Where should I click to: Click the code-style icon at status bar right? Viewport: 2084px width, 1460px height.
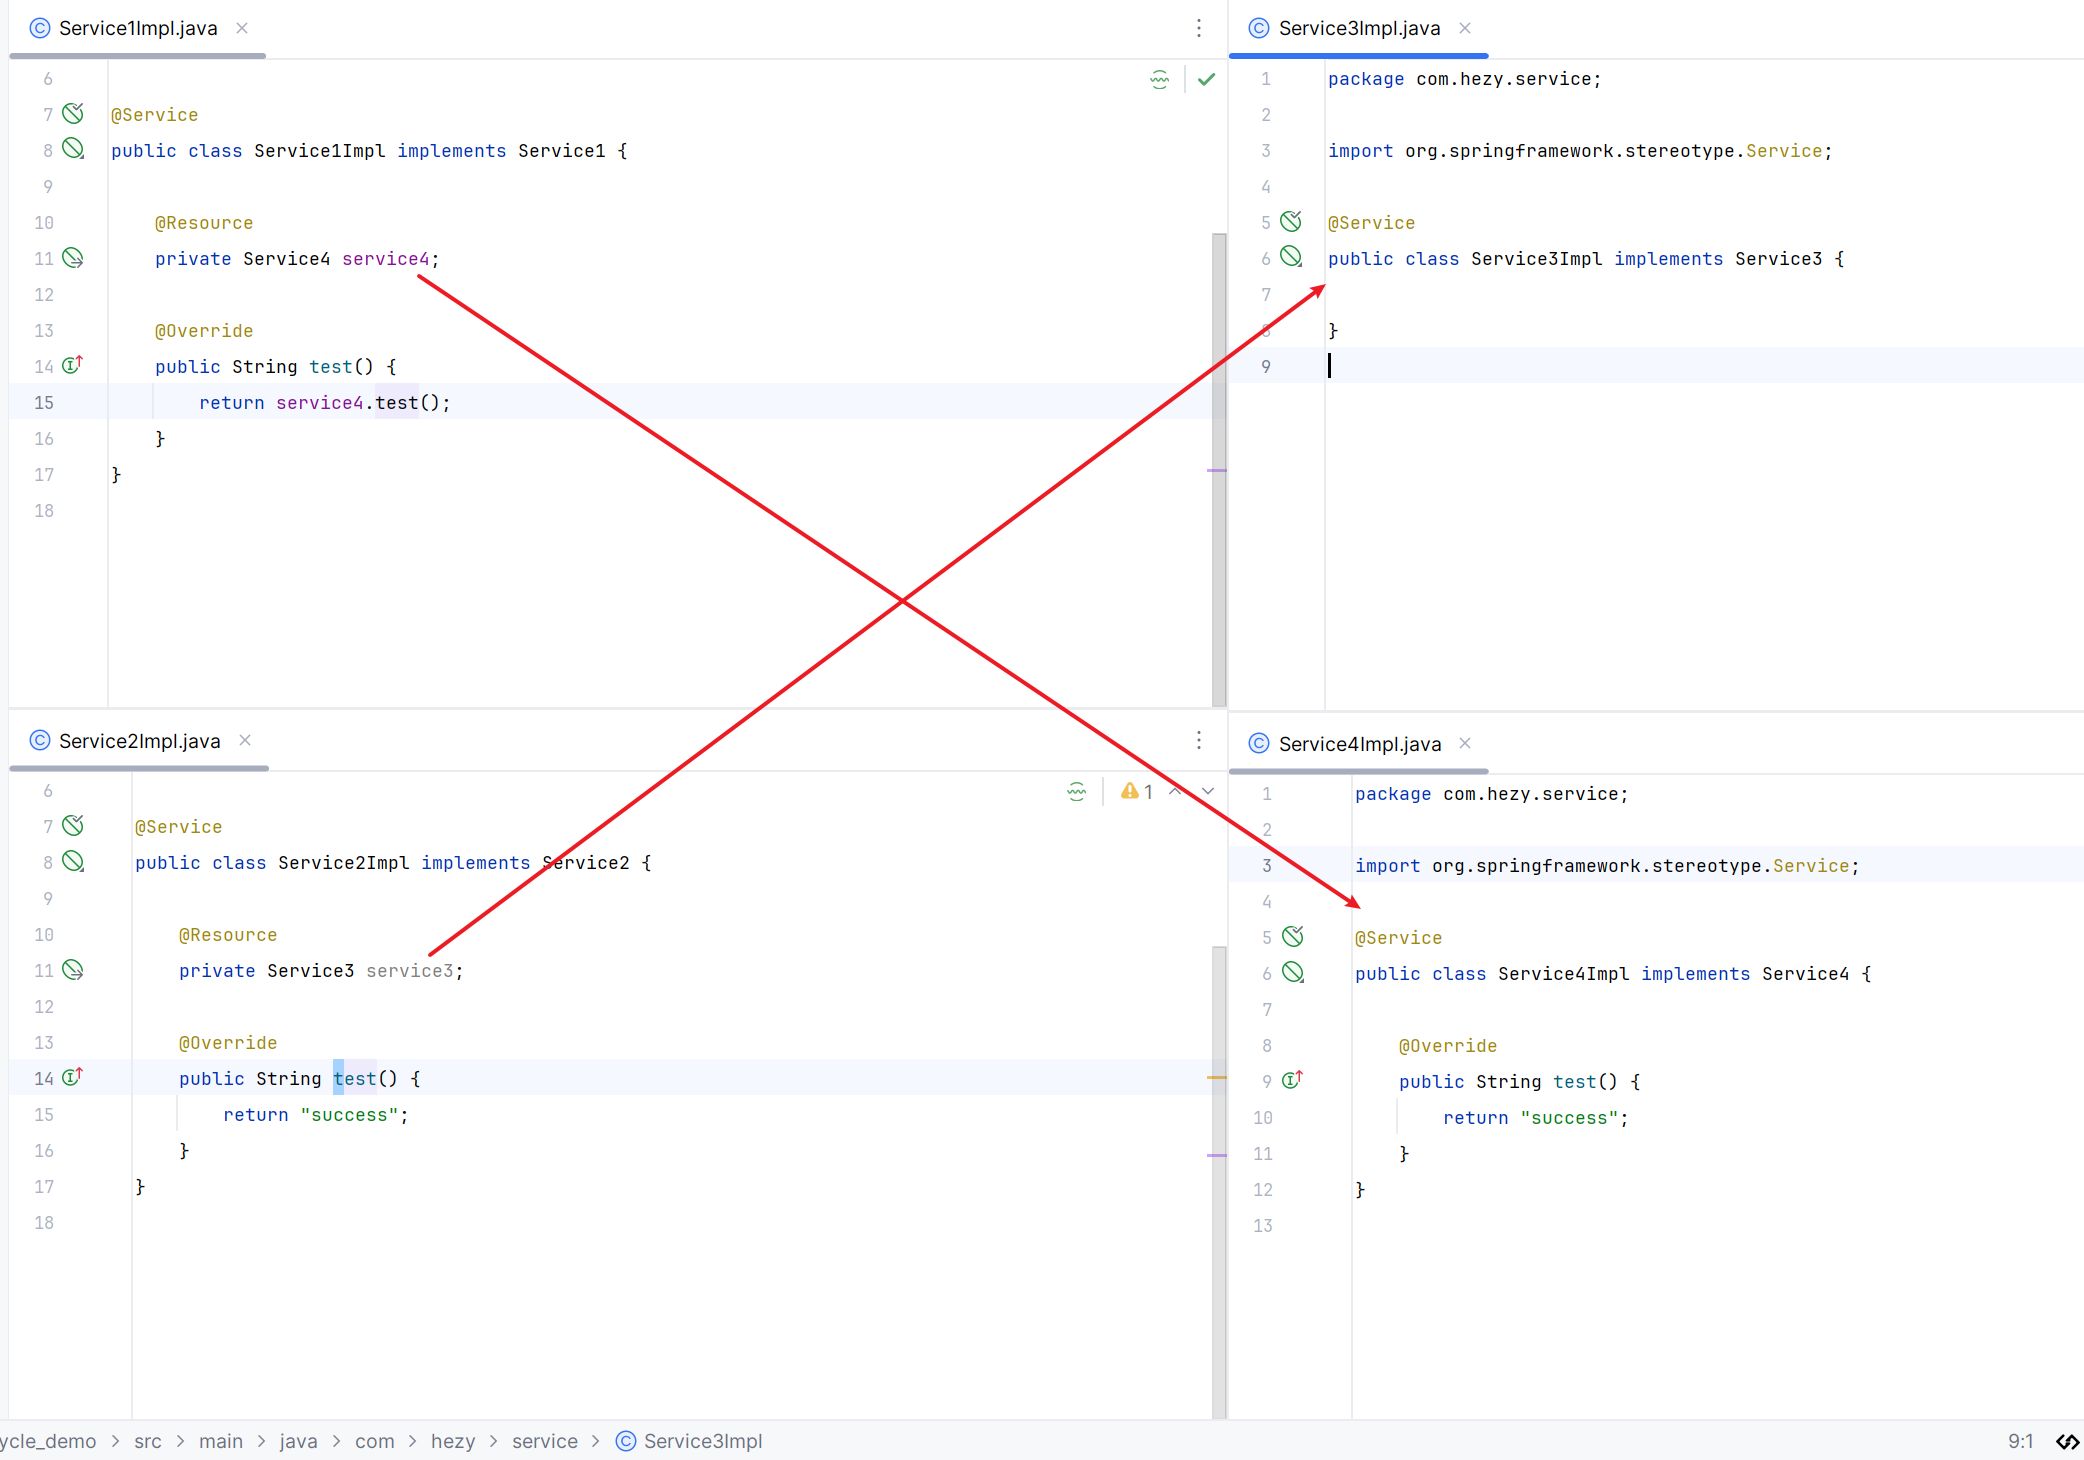2066,1441
